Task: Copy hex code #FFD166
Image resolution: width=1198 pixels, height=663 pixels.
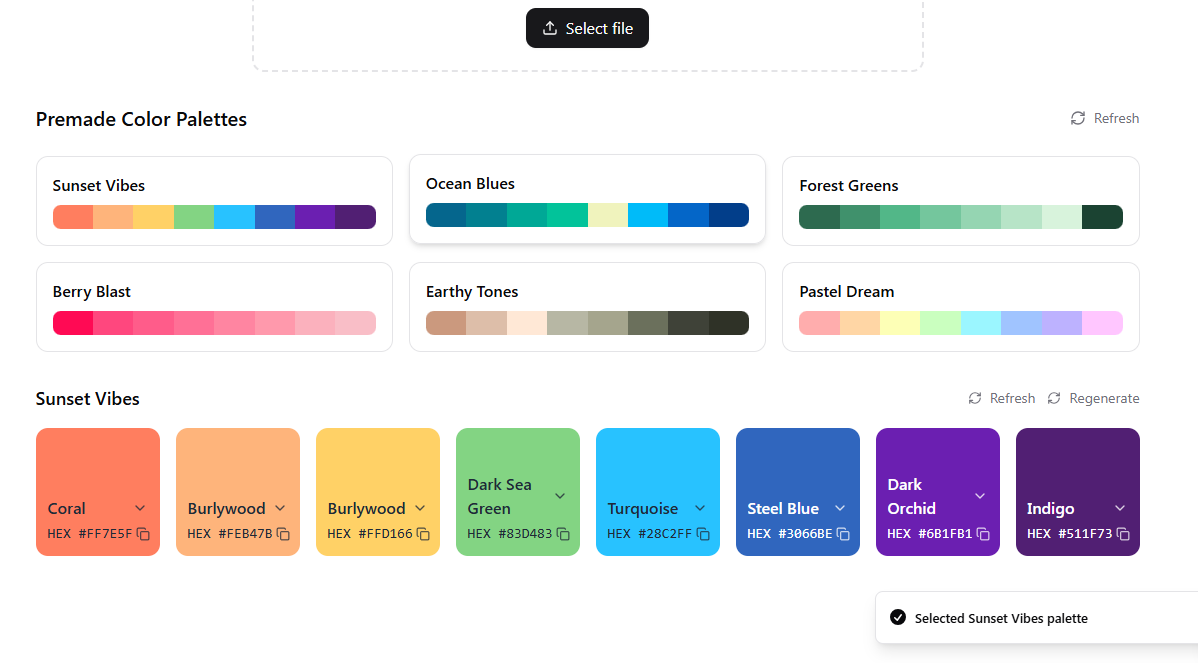Action: 423,534
